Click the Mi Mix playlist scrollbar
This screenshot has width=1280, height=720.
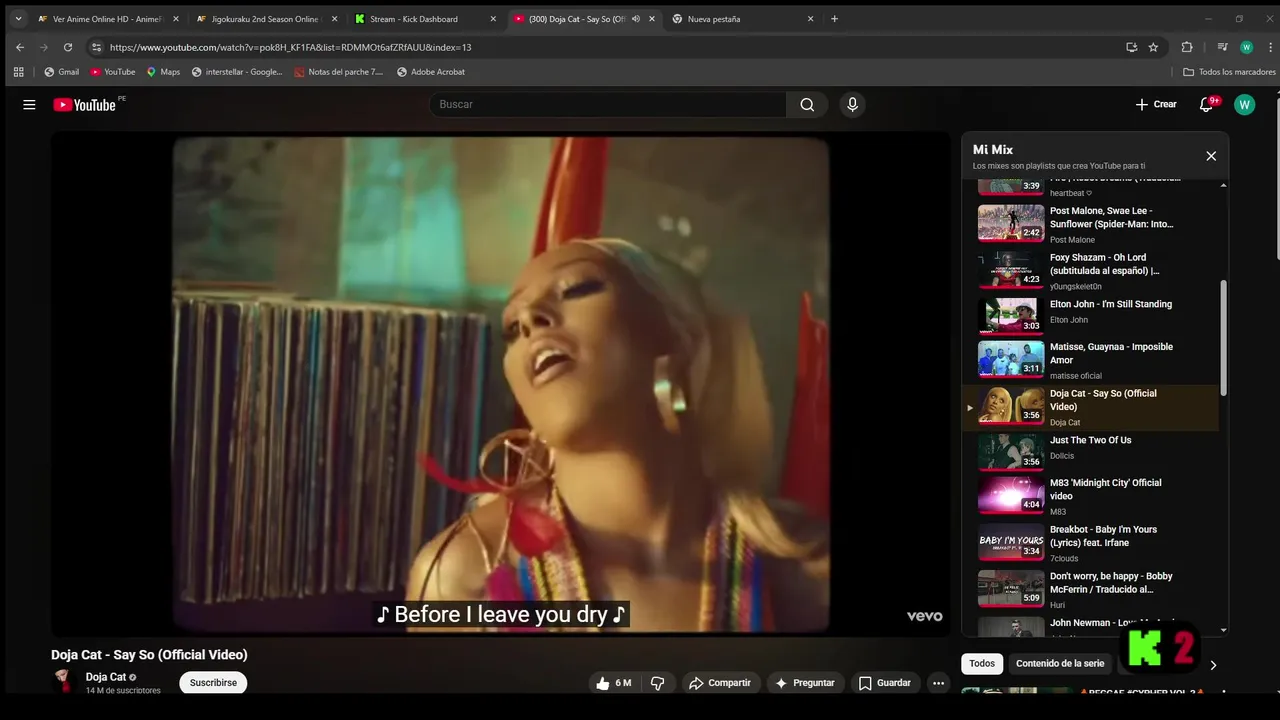(1224, 338)
